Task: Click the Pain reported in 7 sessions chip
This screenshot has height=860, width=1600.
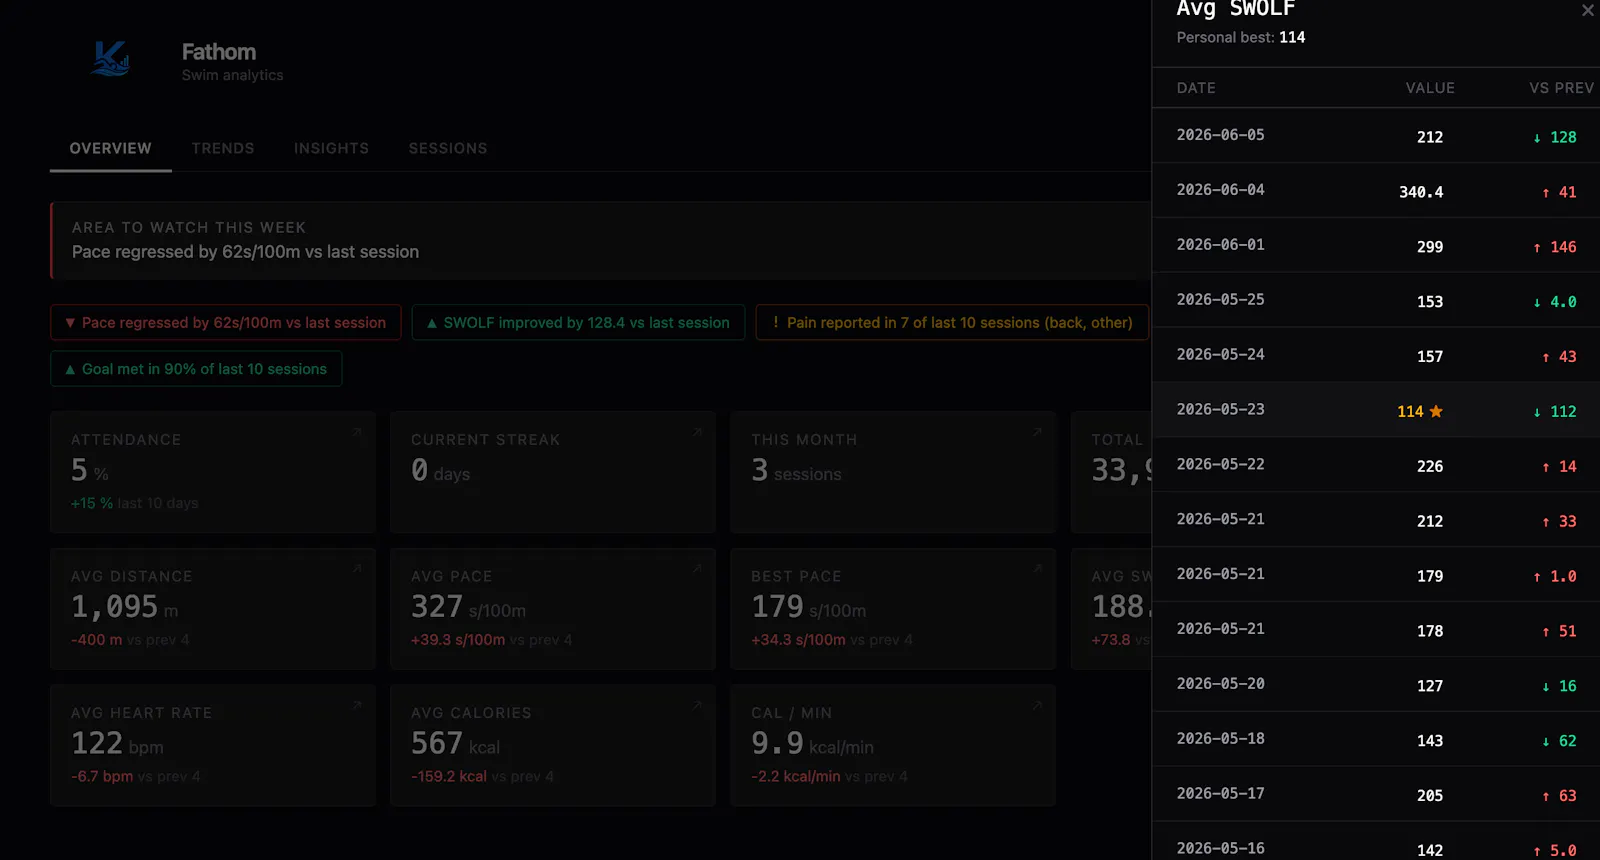Action: (951, 322)
